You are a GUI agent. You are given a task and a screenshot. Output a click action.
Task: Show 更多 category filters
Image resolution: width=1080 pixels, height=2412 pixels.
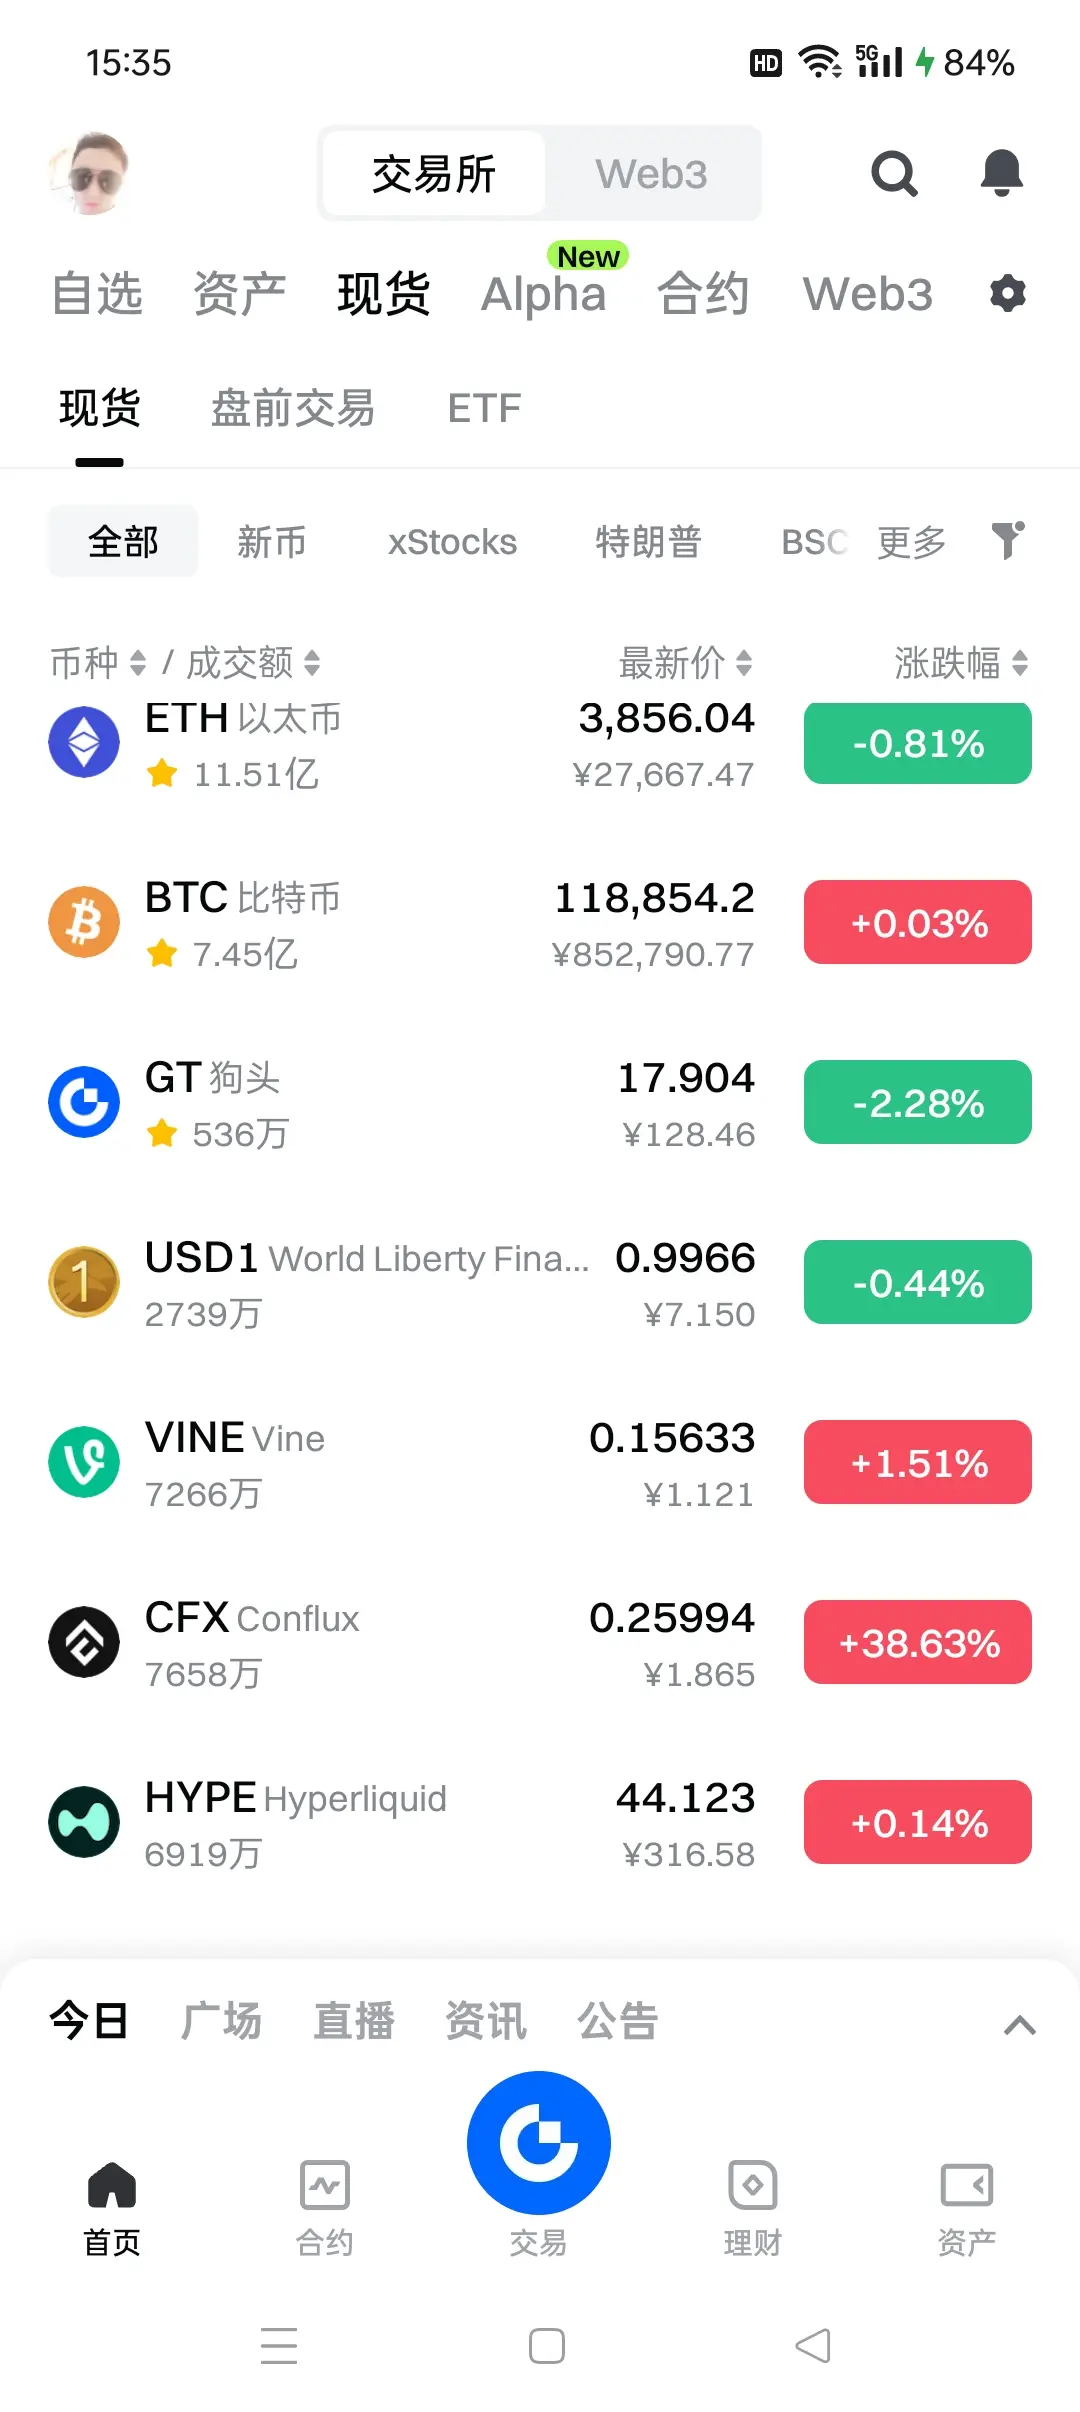(x=911, y=542)
